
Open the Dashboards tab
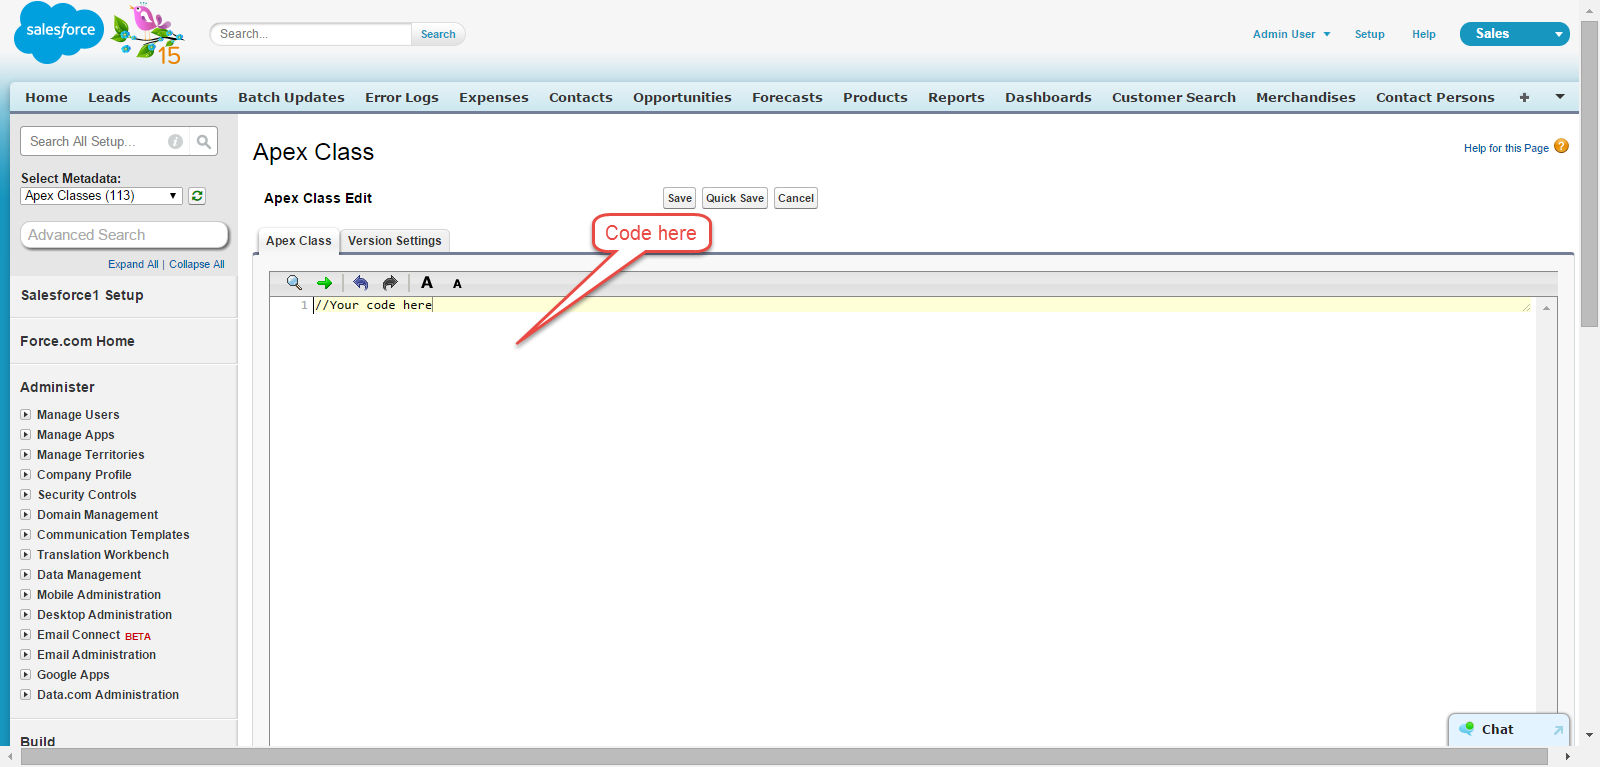(1048, 97)
